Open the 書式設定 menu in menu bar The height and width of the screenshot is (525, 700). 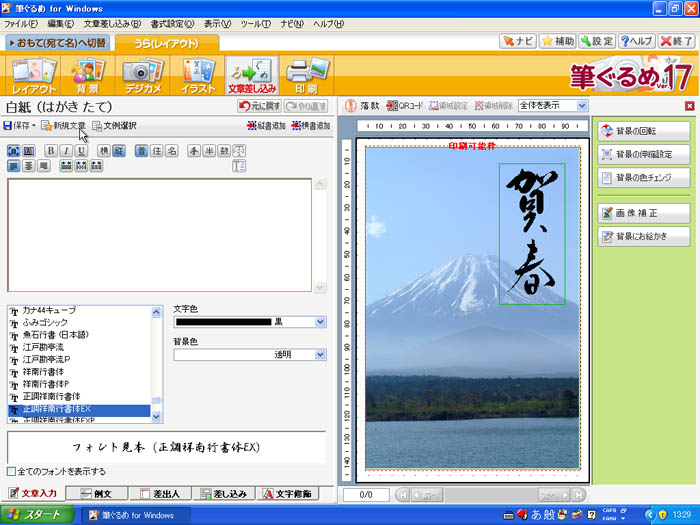(x=173, y=23)
